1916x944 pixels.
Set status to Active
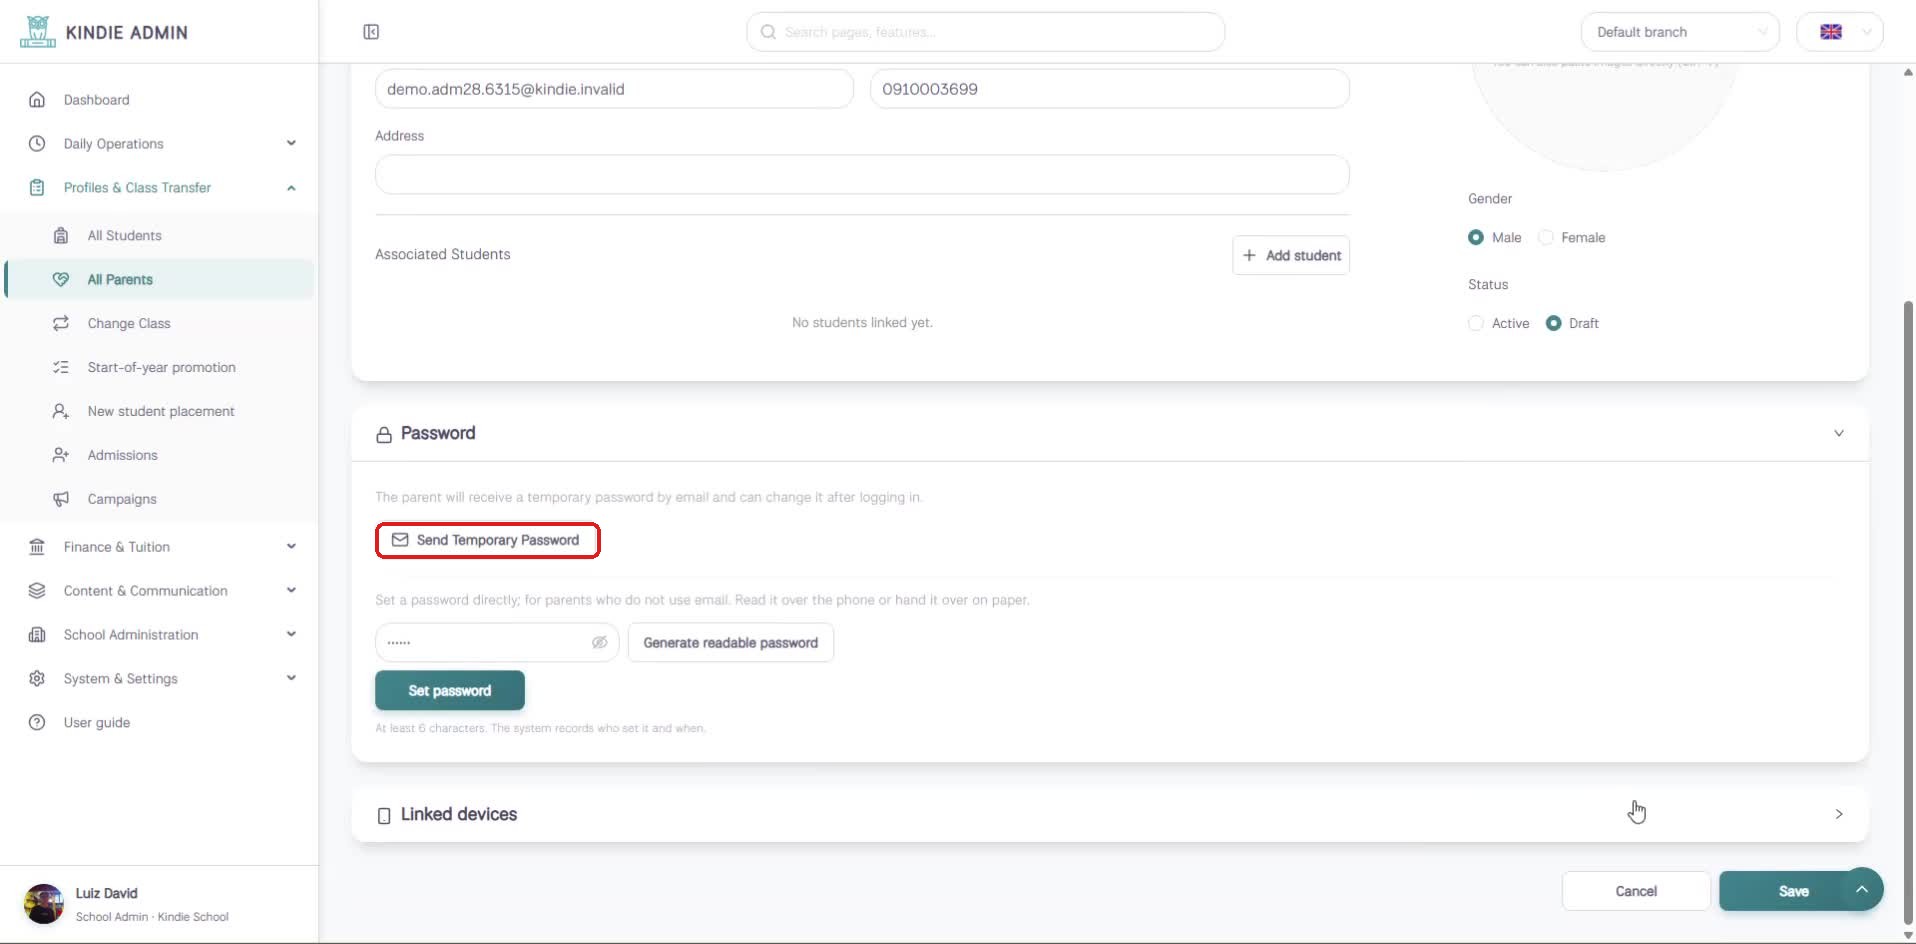point(1476,323)
